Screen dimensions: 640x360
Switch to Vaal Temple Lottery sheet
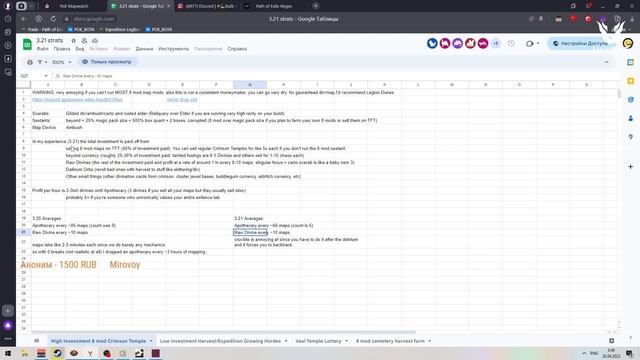(318, 341)
